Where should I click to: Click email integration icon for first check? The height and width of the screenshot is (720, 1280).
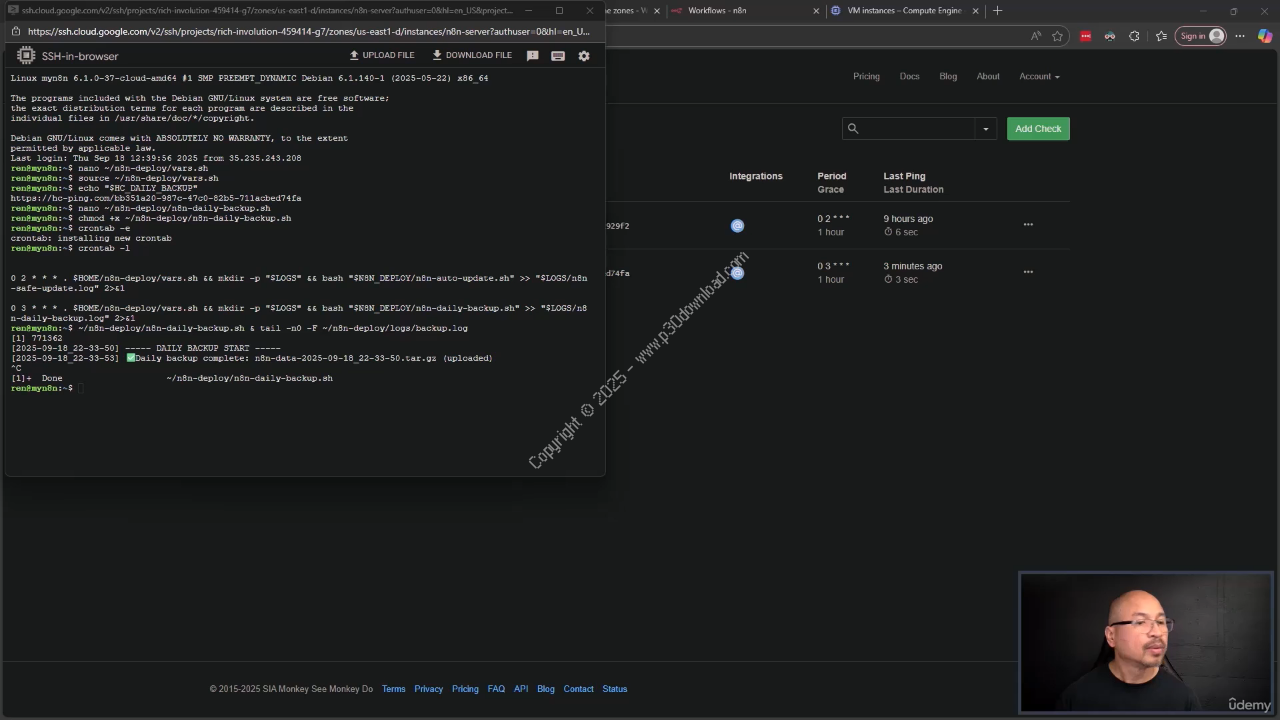(x=737, y=226)
